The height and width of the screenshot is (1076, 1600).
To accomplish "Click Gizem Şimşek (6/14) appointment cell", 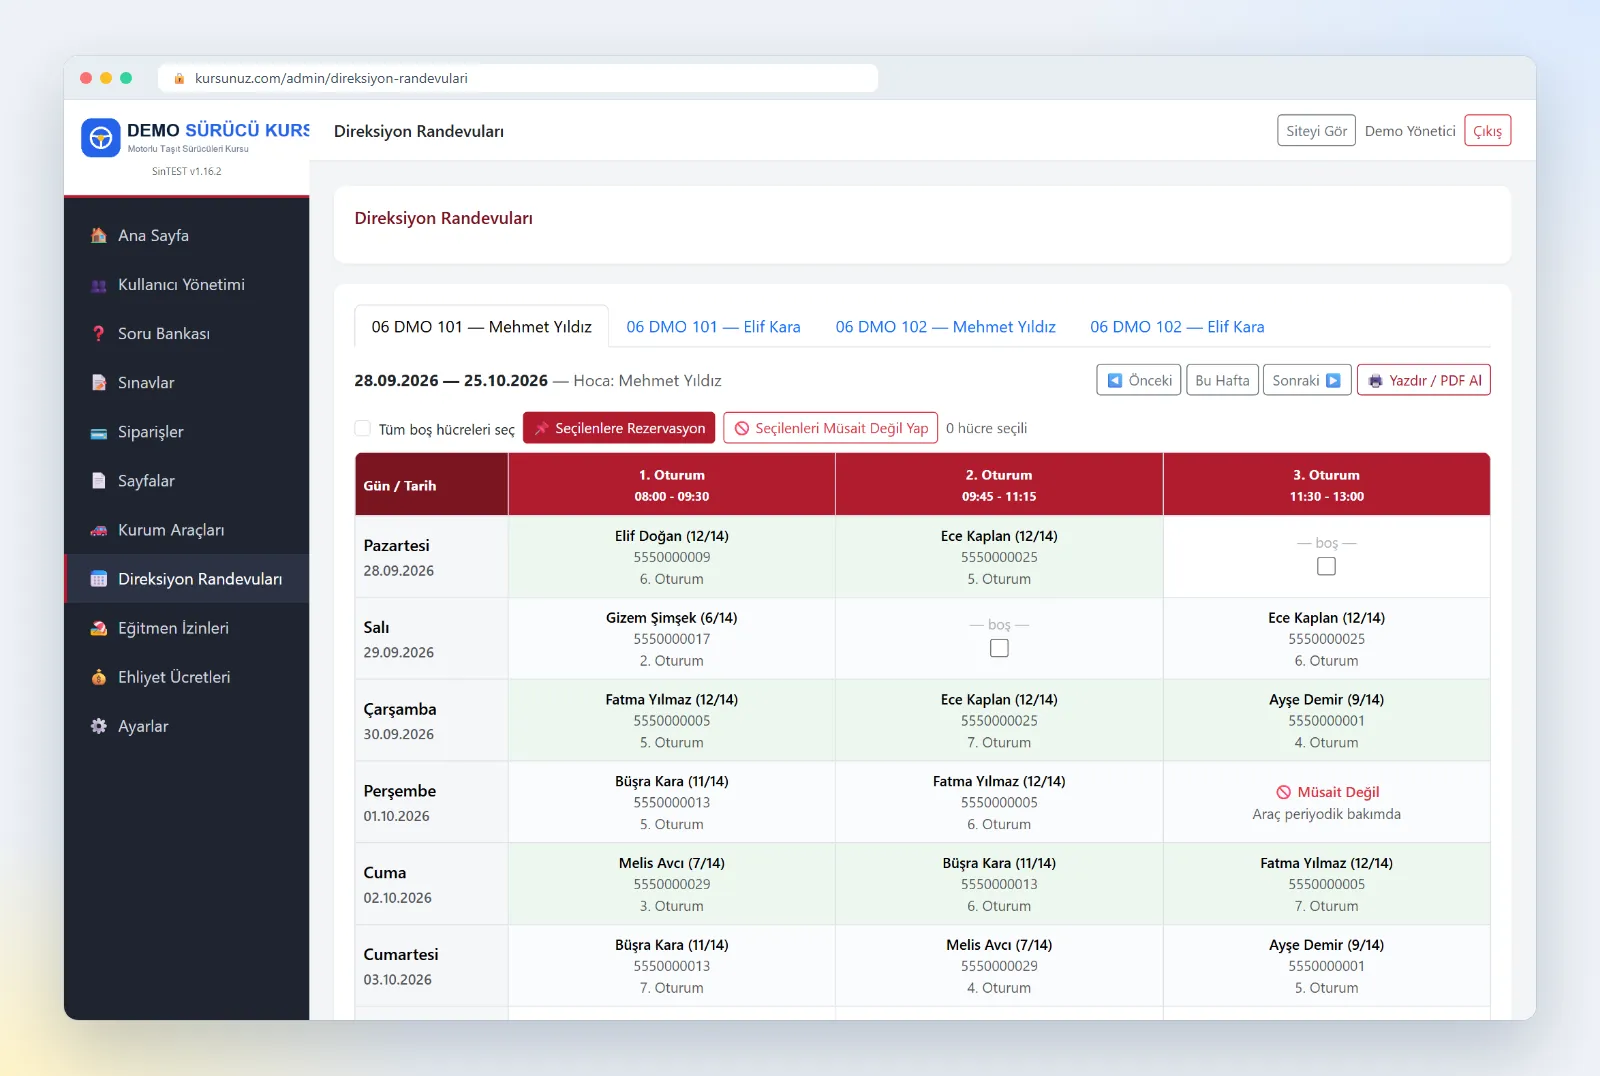I will pyautogui.click(x=672, y=639).
